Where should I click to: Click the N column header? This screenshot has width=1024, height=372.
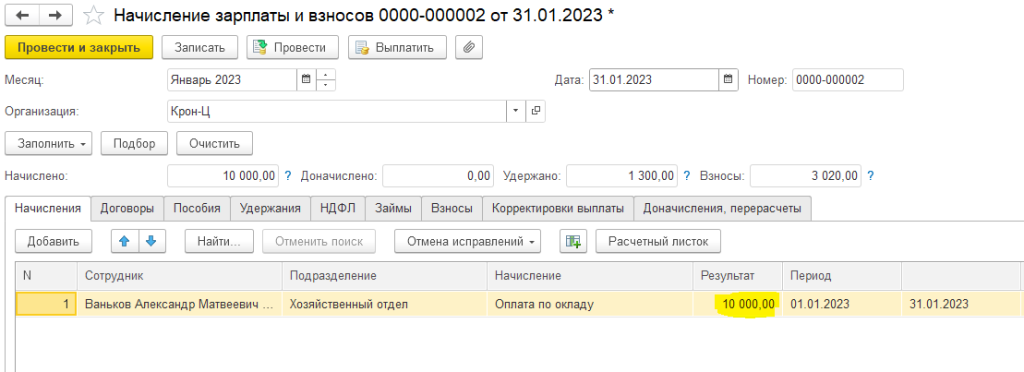pyautogui.click(x=46, y=276)
